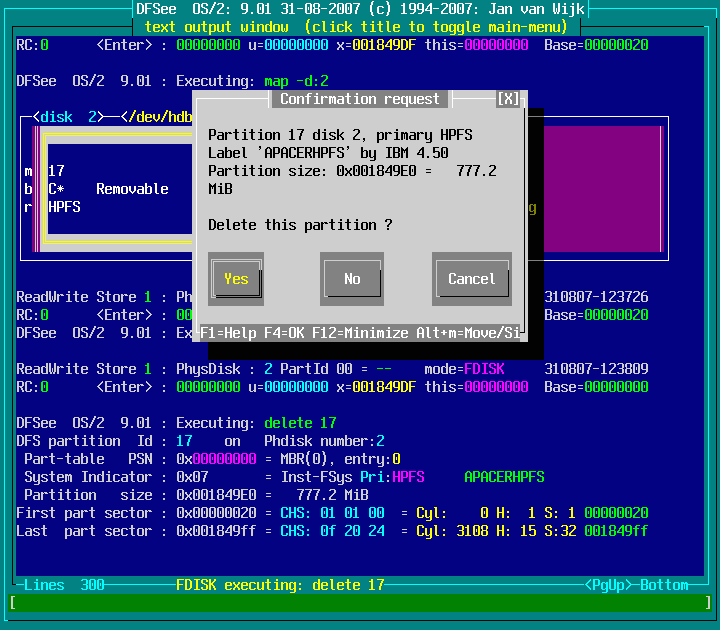The image size is (720, 630).
Task: Click the Confirmation request title bar
Action: (359, 99)
